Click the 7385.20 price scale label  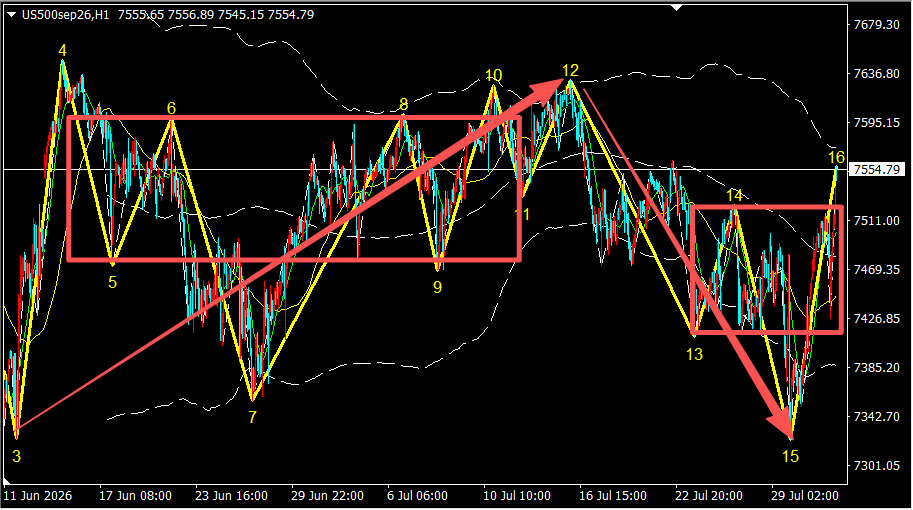[876, 367]
